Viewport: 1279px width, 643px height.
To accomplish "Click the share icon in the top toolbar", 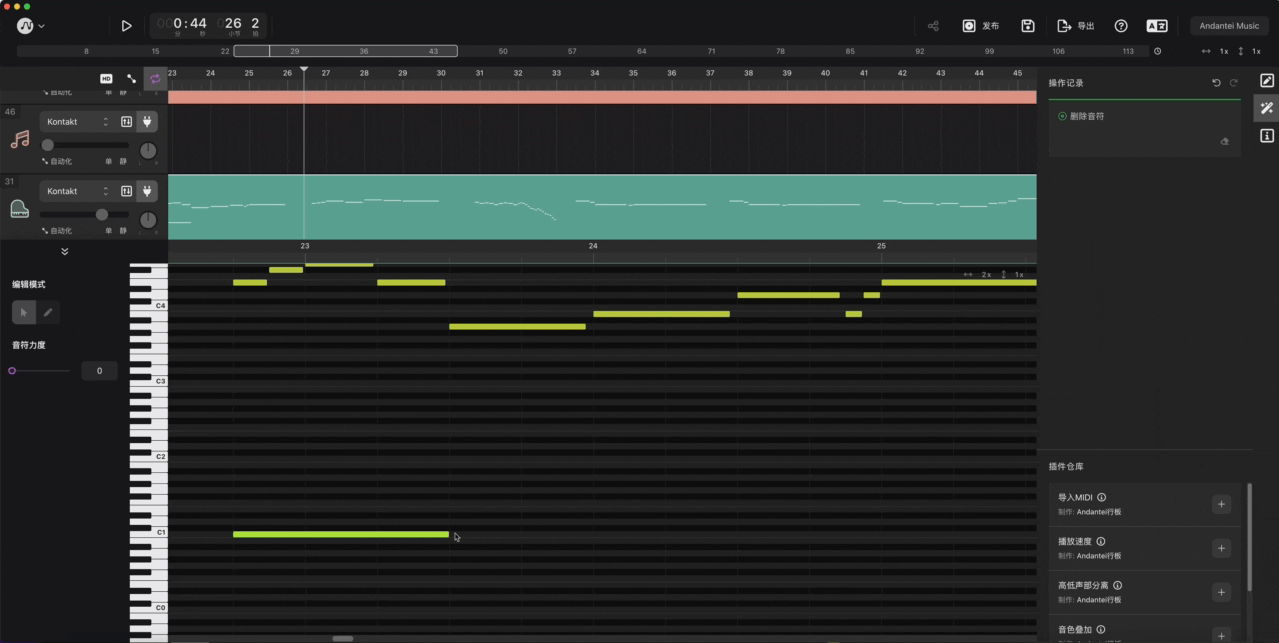I will (933, 25).
